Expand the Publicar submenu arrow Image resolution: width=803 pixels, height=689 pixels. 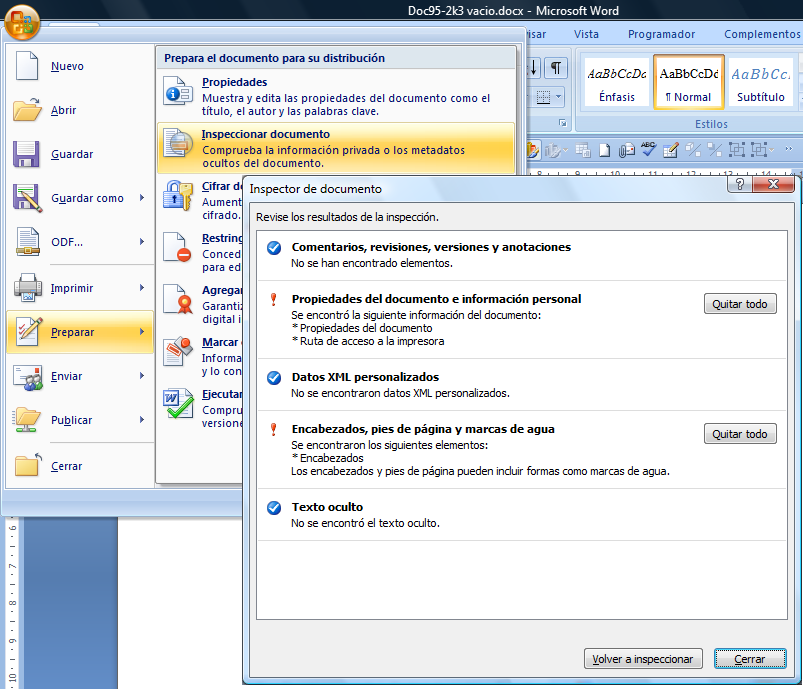[x=142, y=420]
